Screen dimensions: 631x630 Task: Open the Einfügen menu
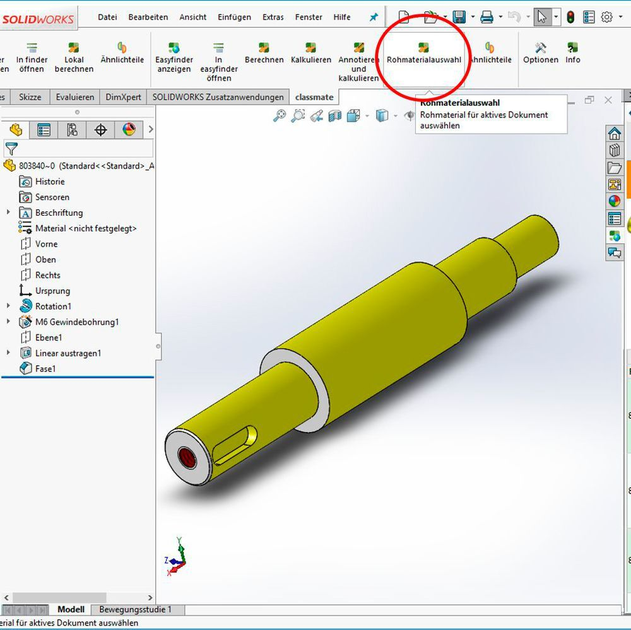point(234,17)
